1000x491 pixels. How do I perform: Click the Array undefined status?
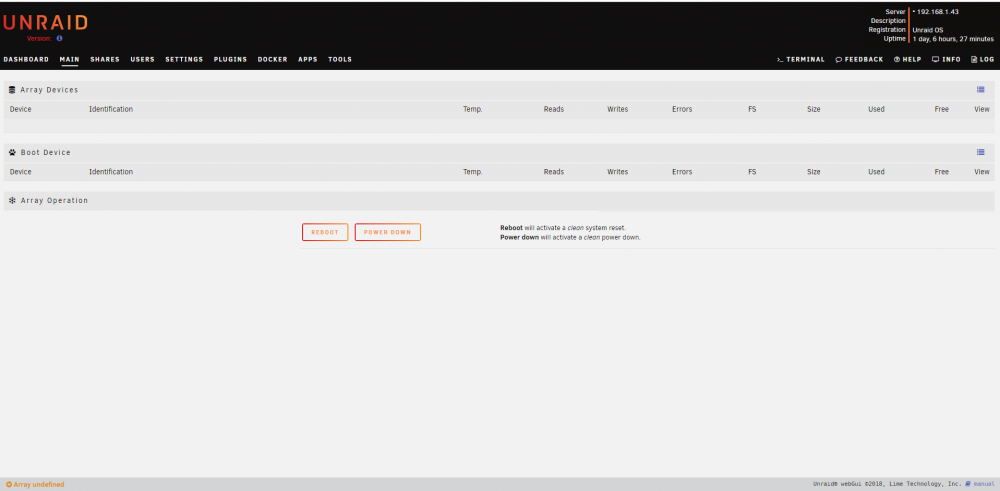(x=35, y=485)
